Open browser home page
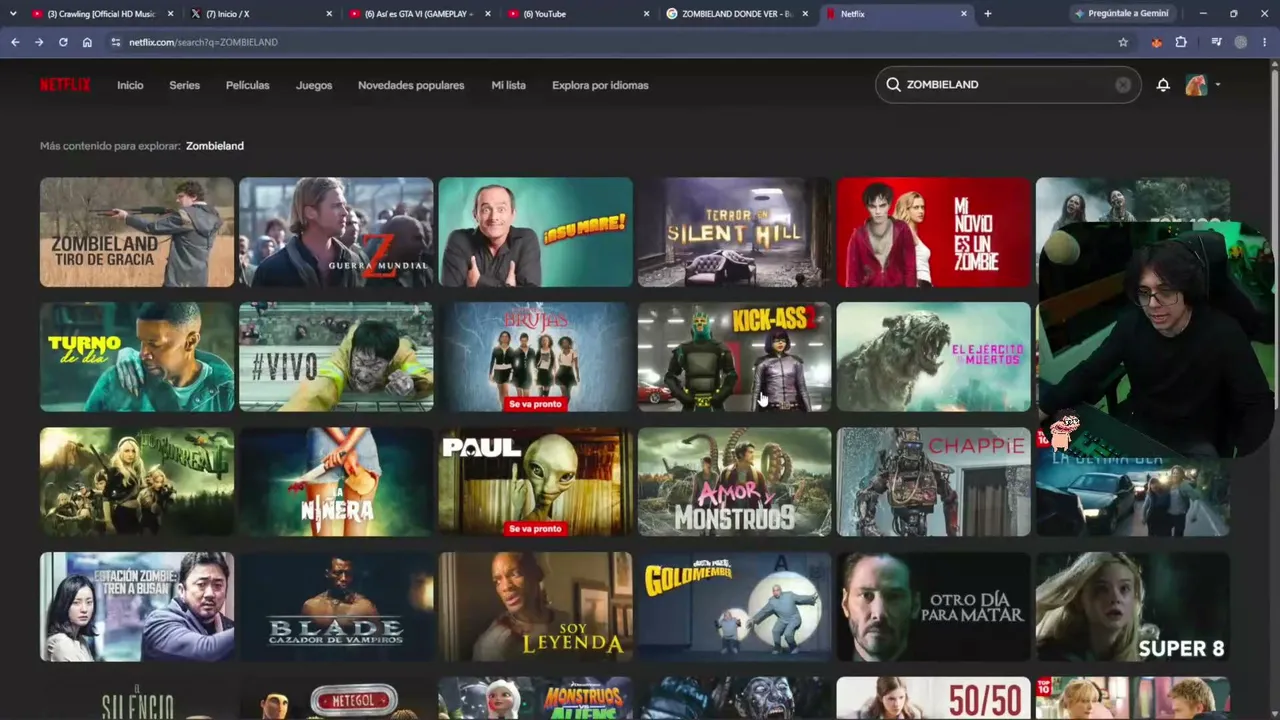Image resolution: width=1280 pixels, height=720 pixels. pos(87,42)
